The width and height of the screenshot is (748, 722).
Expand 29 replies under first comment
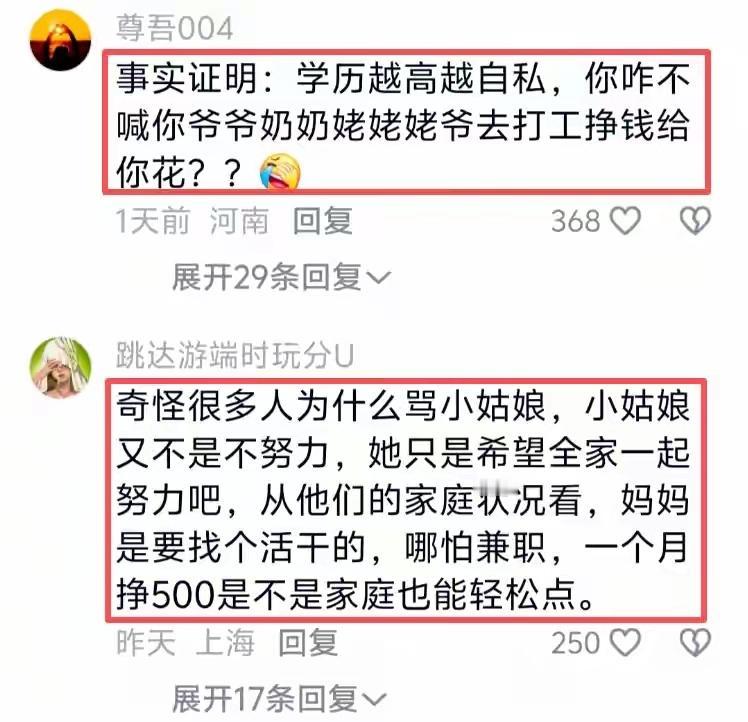(281, 277)
